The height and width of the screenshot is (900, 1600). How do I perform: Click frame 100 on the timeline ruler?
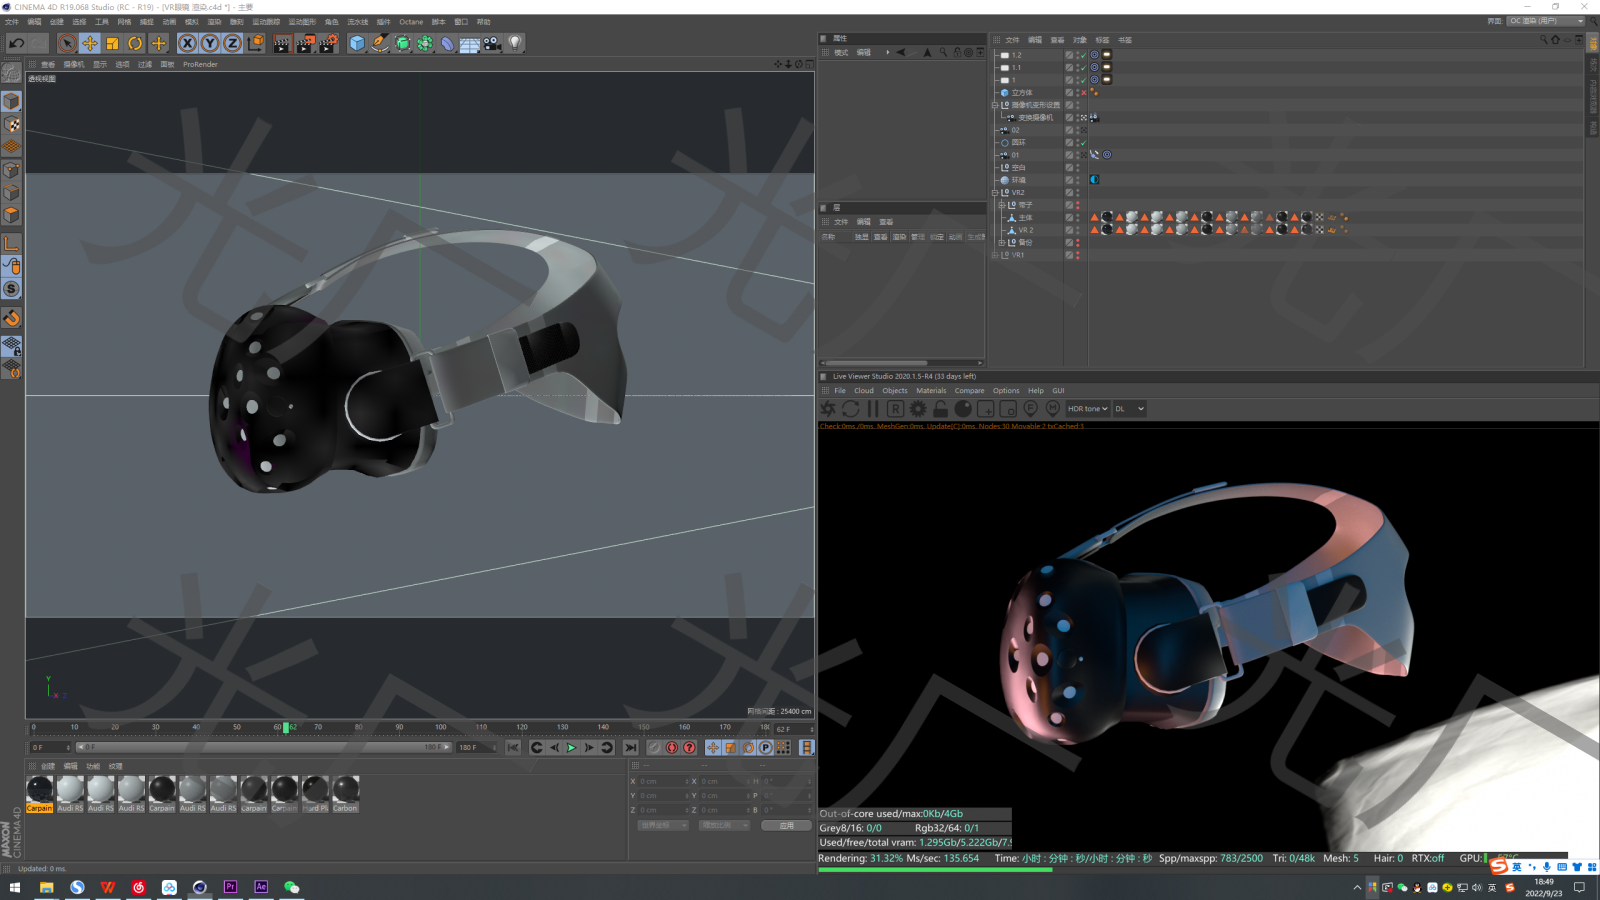[x=440, y=727]
